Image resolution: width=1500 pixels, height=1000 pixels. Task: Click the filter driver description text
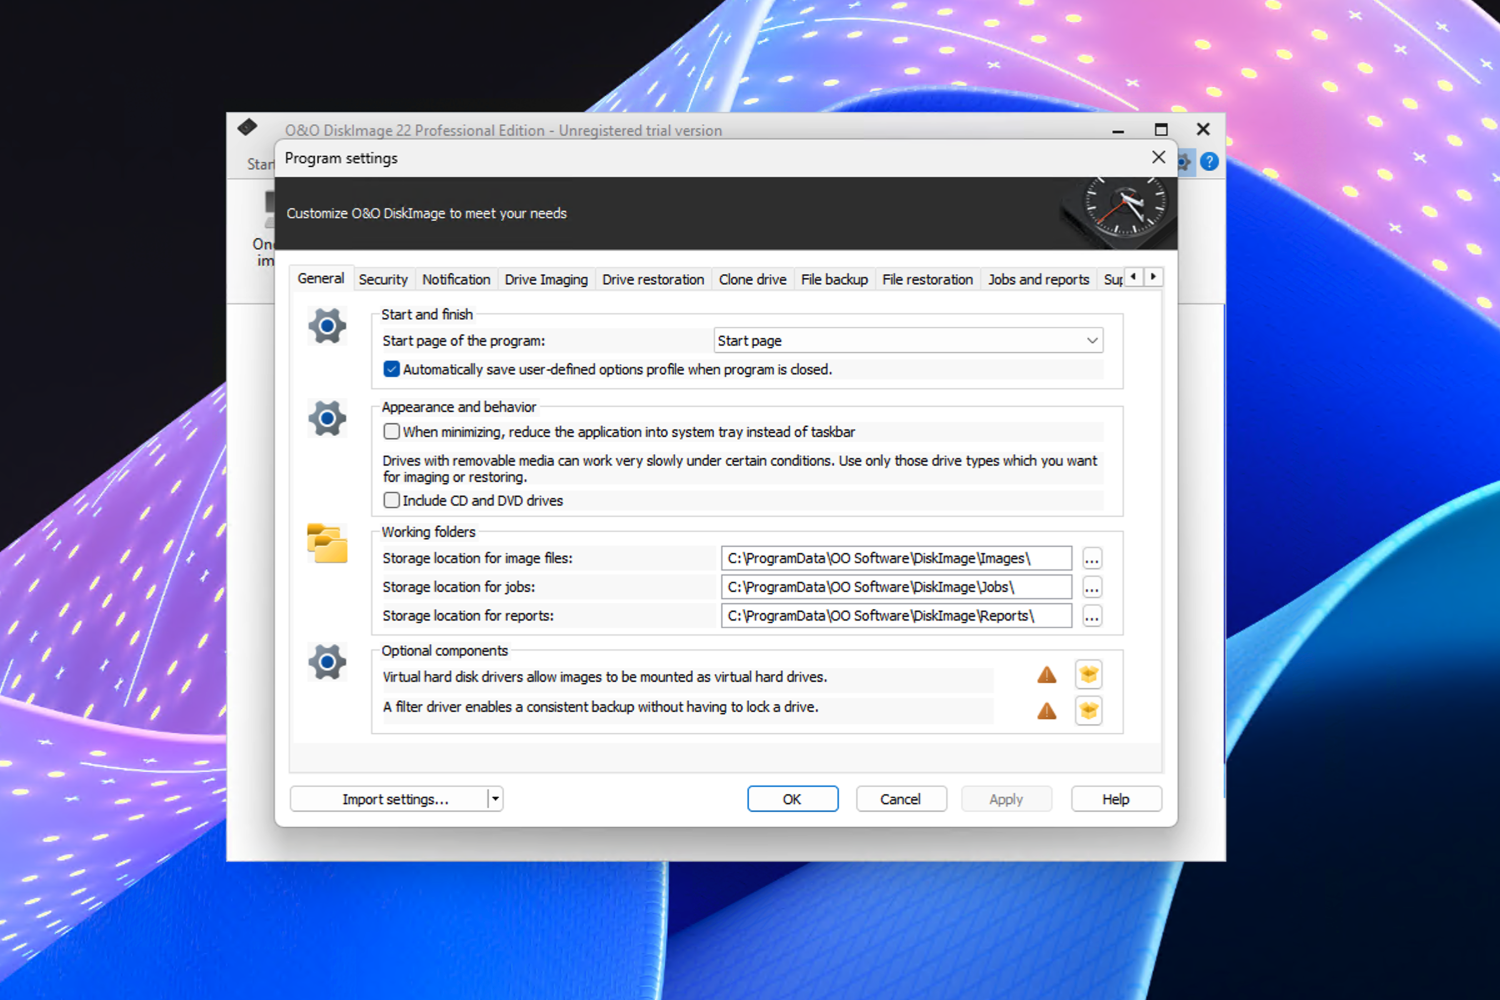tap(600, 707)
